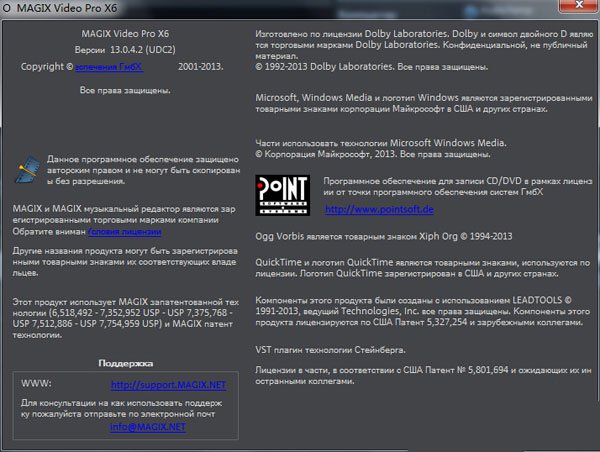The width and height of the screenshot is (600, 452).
Task: Open http://www.pointsoft.de link
Action: 379,209
